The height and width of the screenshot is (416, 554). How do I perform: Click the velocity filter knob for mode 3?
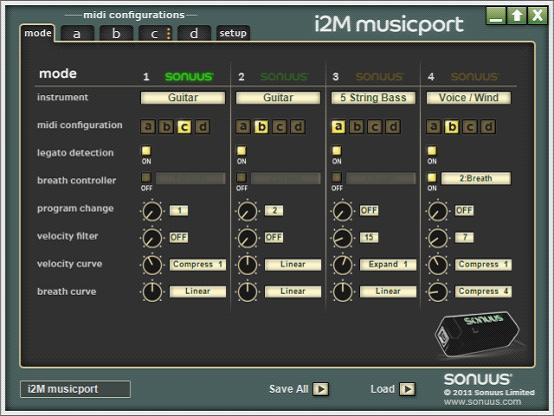pos(343,238)
